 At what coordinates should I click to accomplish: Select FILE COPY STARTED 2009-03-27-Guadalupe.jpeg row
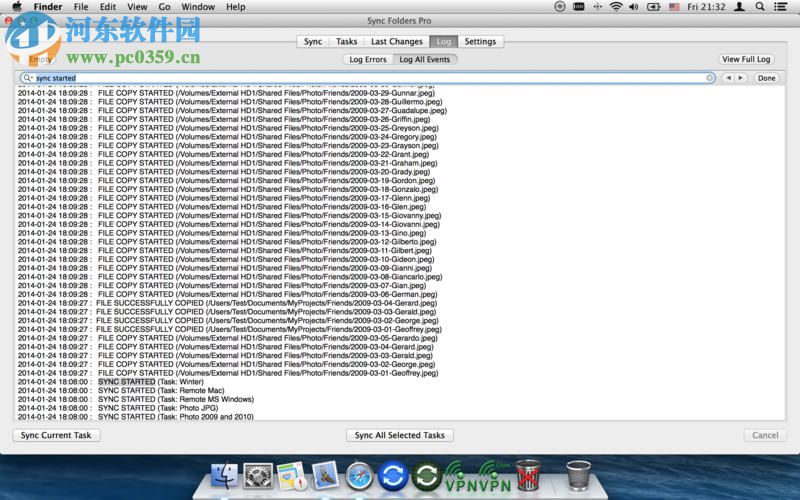click(232, 110)
